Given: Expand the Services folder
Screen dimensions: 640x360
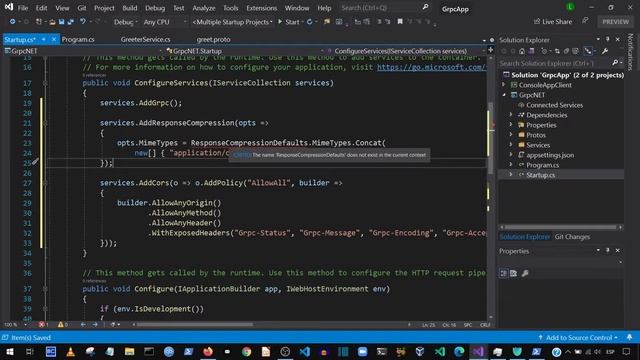Looking at the screenshot, I should click(x=511, y=145).
